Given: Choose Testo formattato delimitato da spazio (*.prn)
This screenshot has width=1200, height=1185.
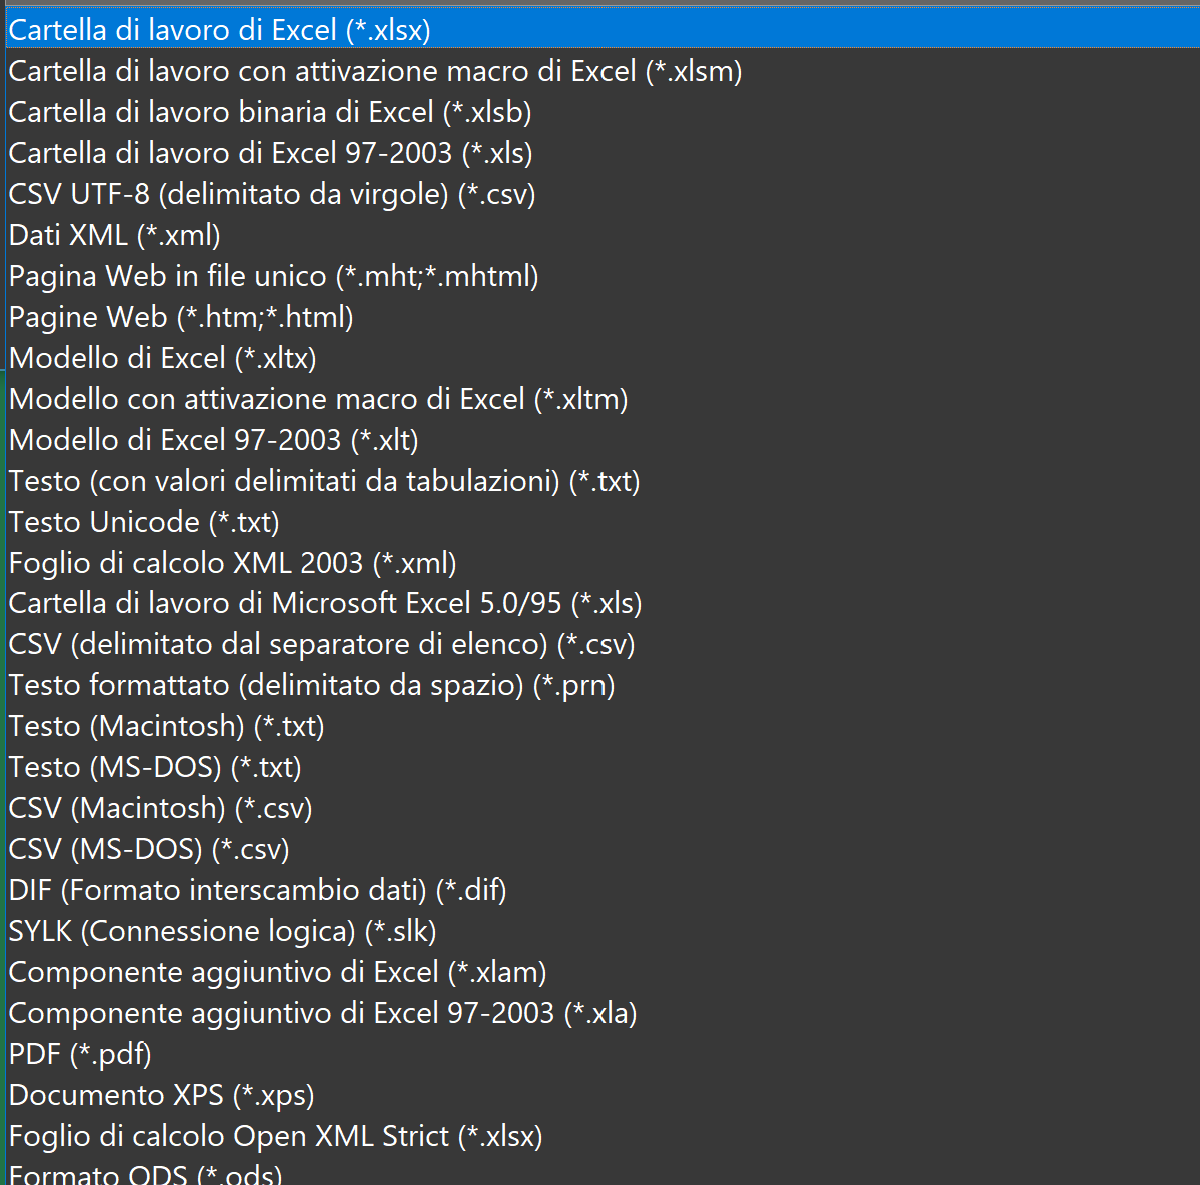Looking at the screenshot, I should click(x=602, y=685).
